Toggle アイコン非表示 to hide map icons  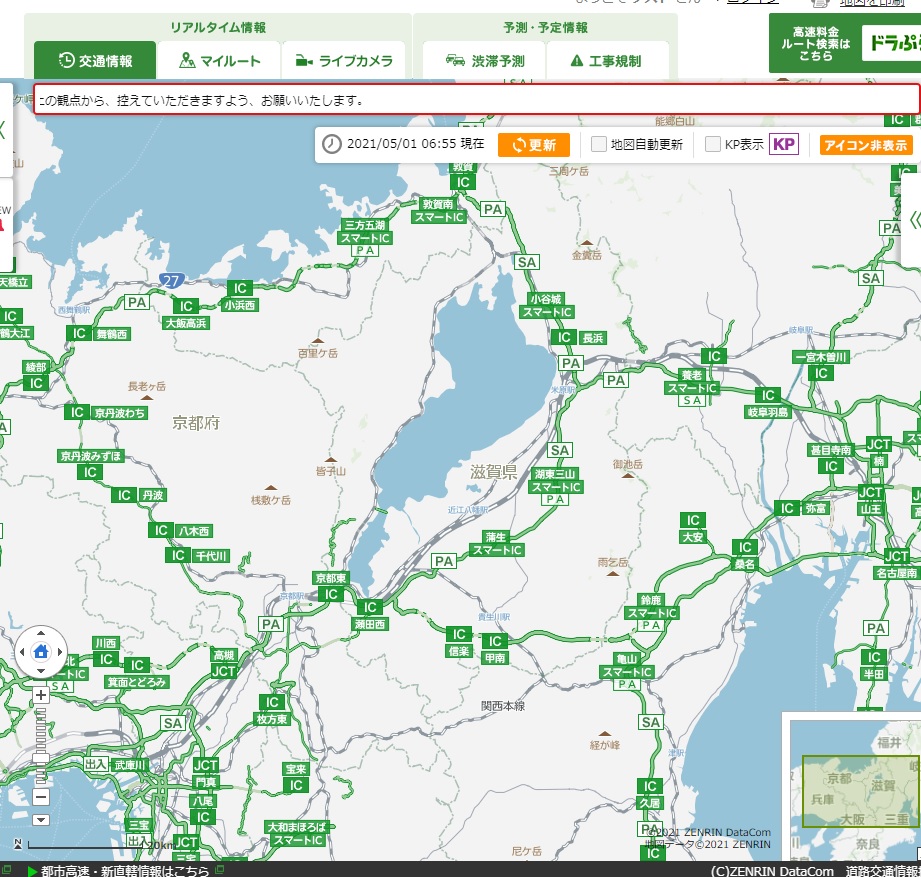866,145
